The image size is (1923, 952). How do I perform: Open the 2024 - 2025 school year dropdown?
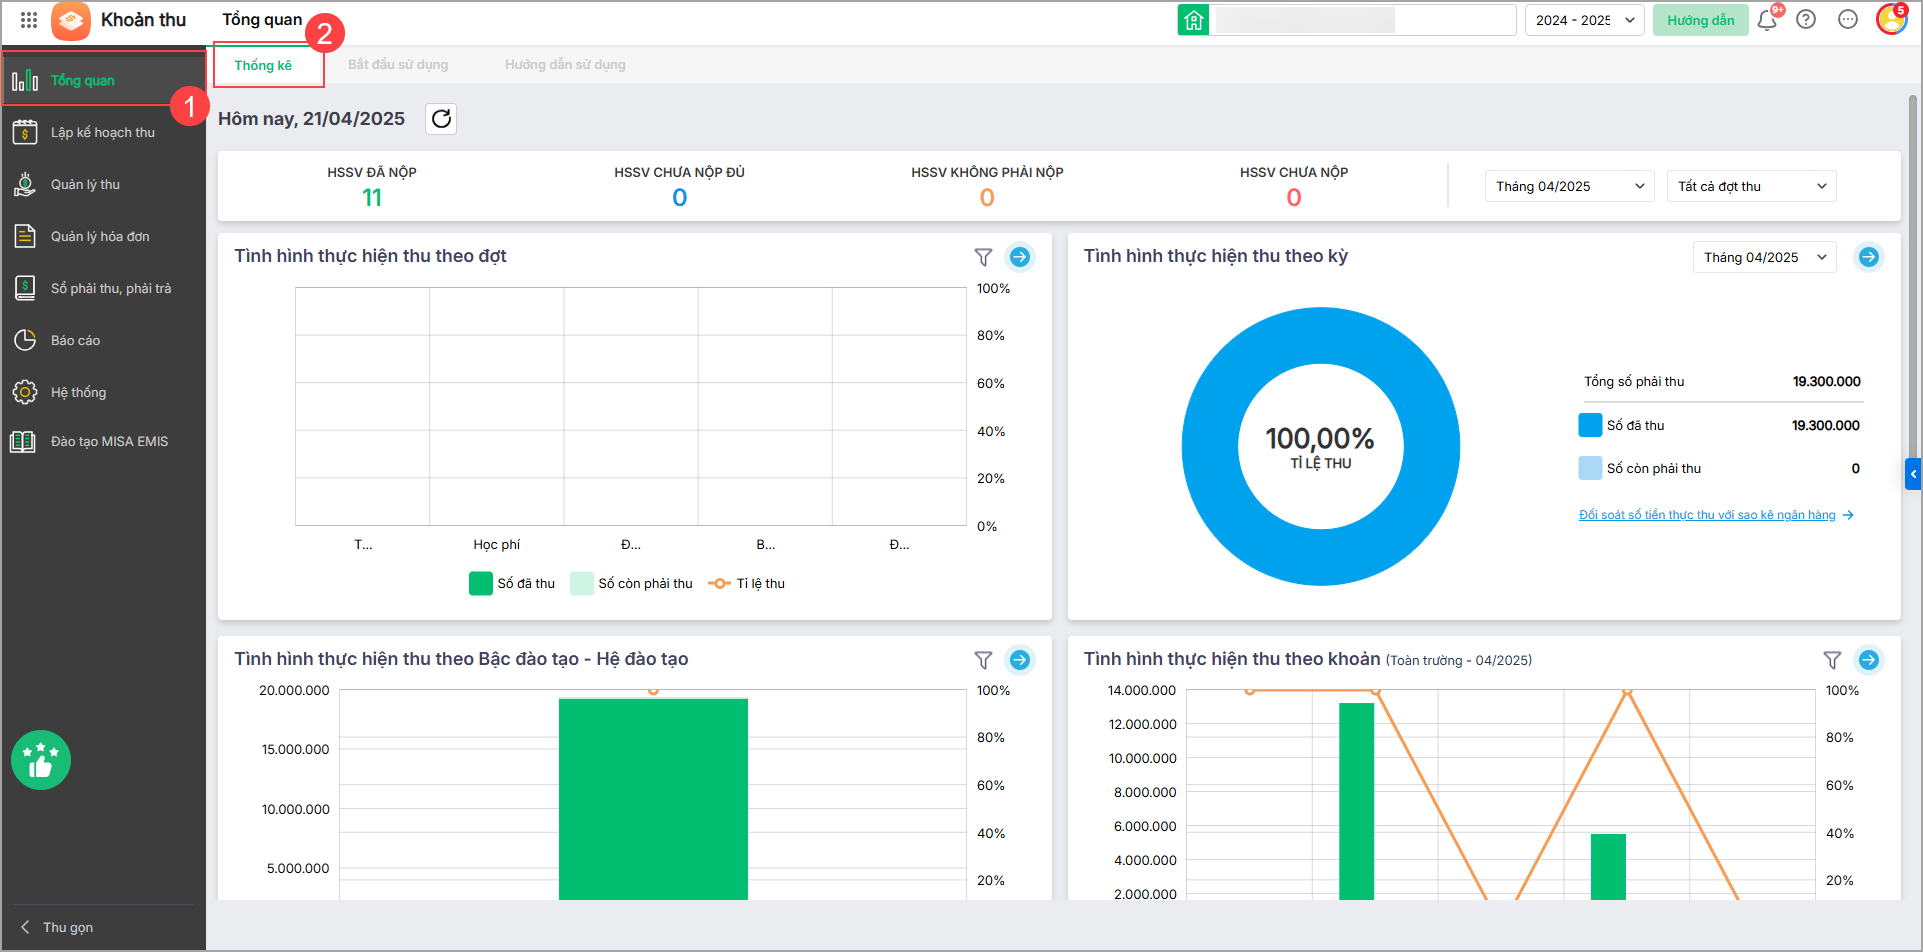[1584, 20]
